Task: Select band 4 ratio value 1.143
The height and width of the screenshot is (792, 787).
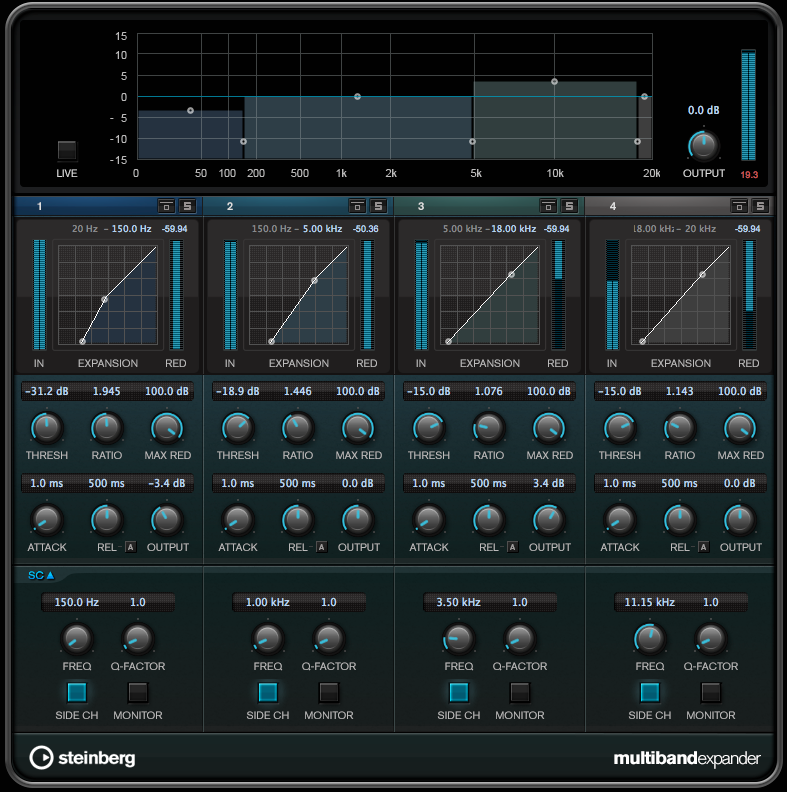Action: pos(679,391)
